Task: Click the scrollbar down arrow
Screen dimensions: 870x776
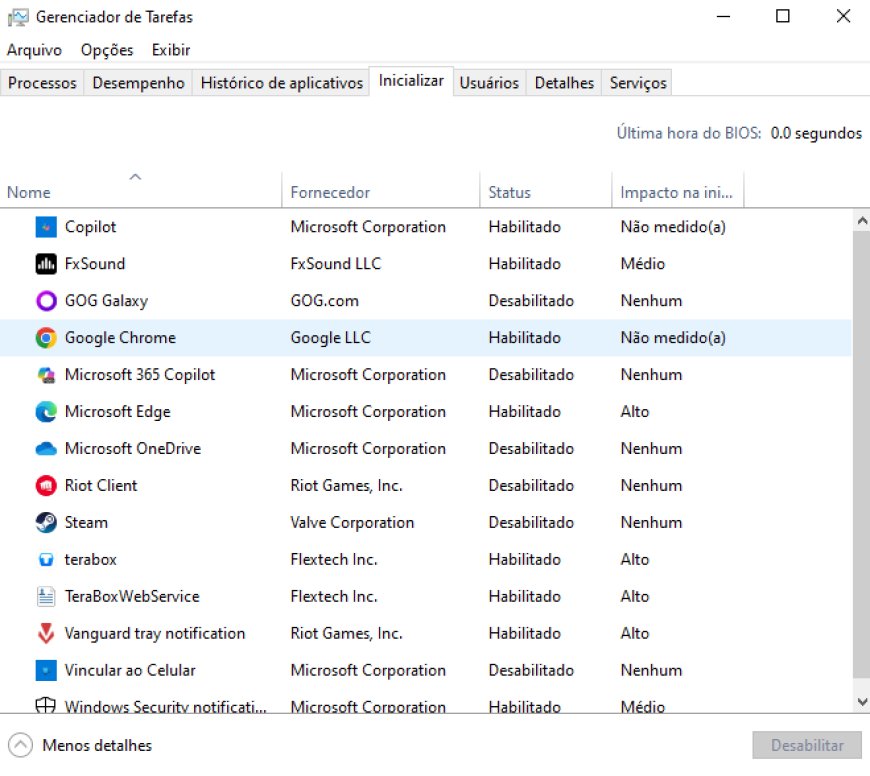Action: coord(862,702)
